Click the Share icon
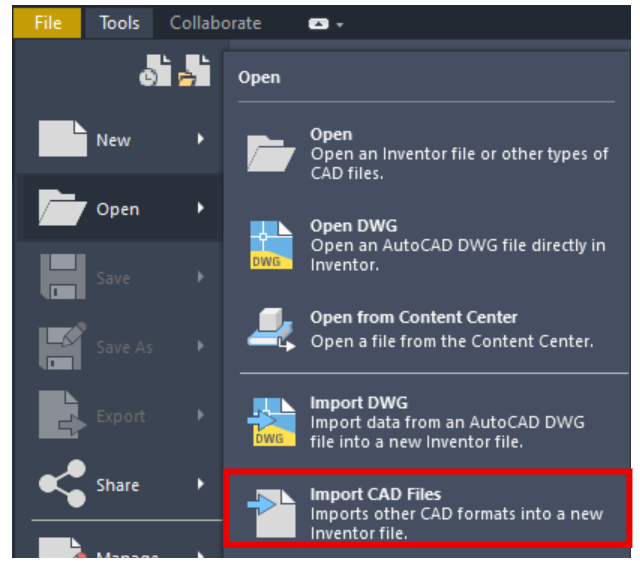The image size is (640, 567). pyautogui.click(x=62, y=485)
